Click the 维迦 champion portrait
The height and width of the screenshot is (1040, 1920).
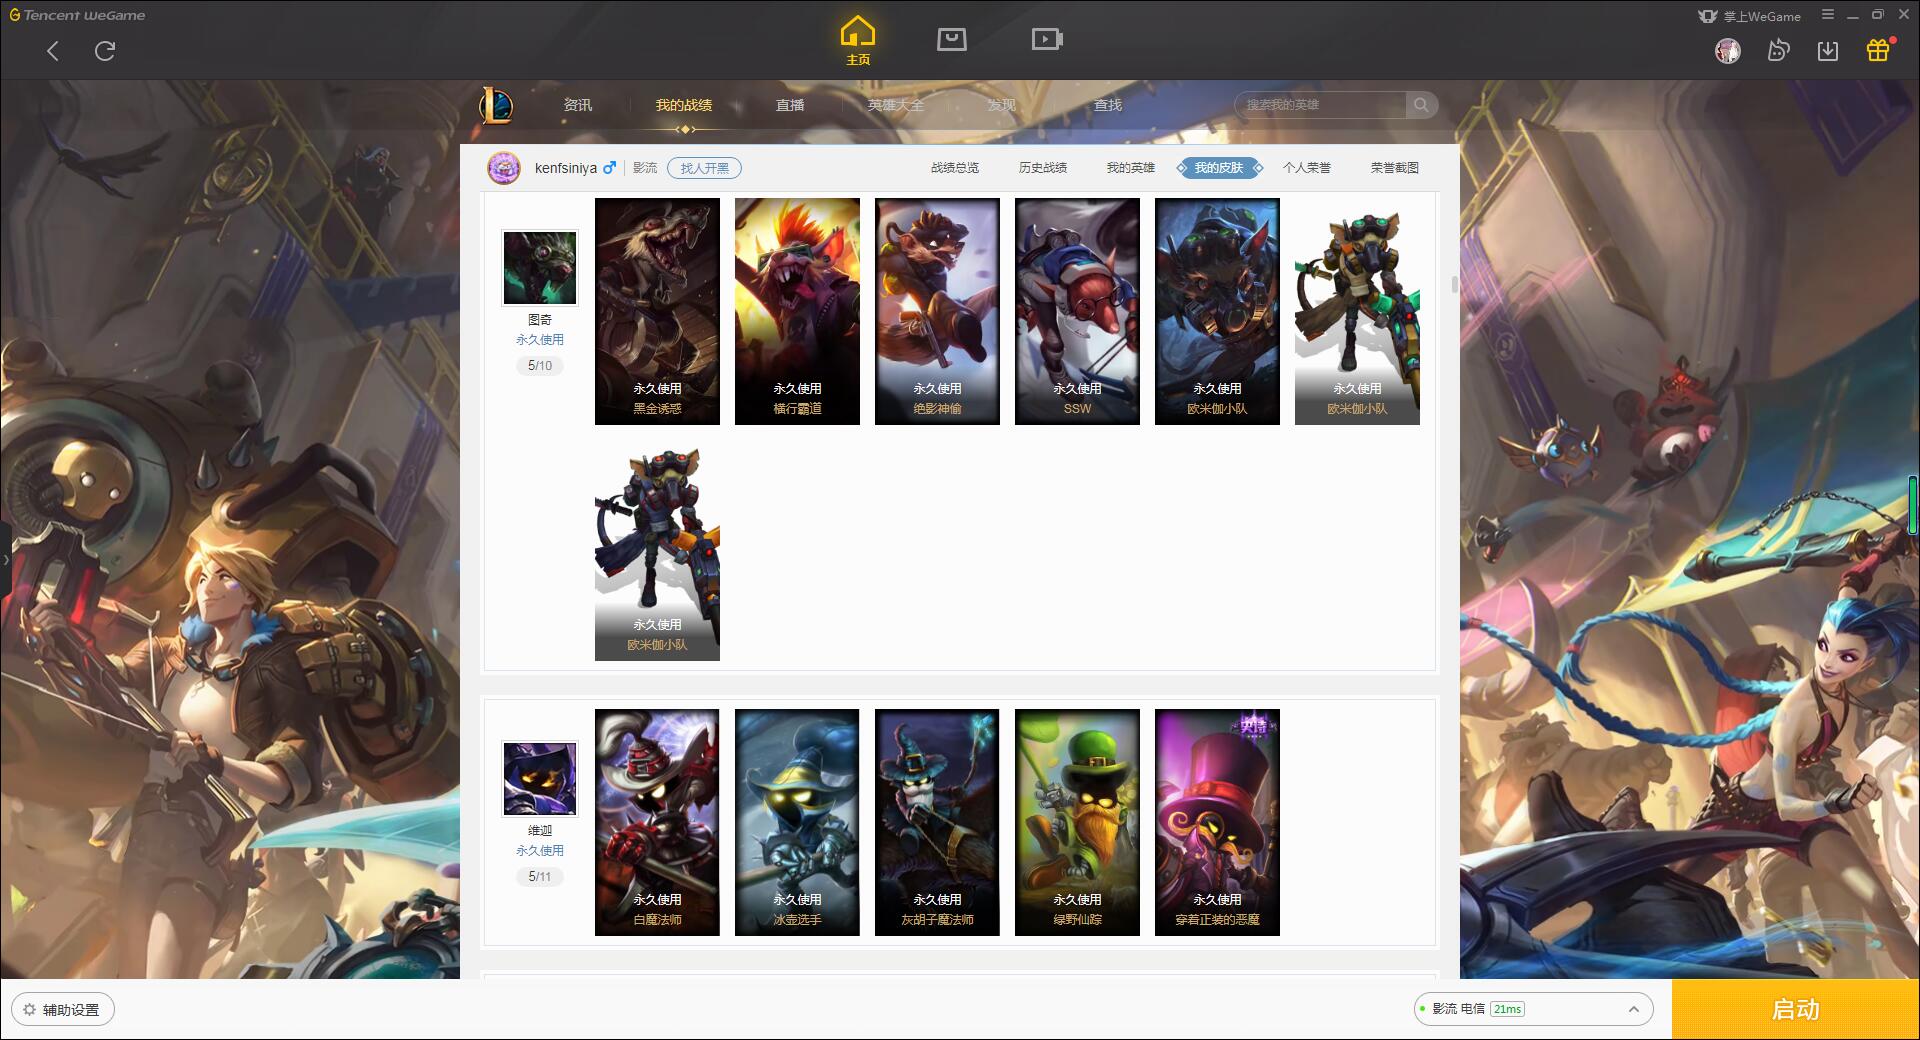click(x=540, y=779)
